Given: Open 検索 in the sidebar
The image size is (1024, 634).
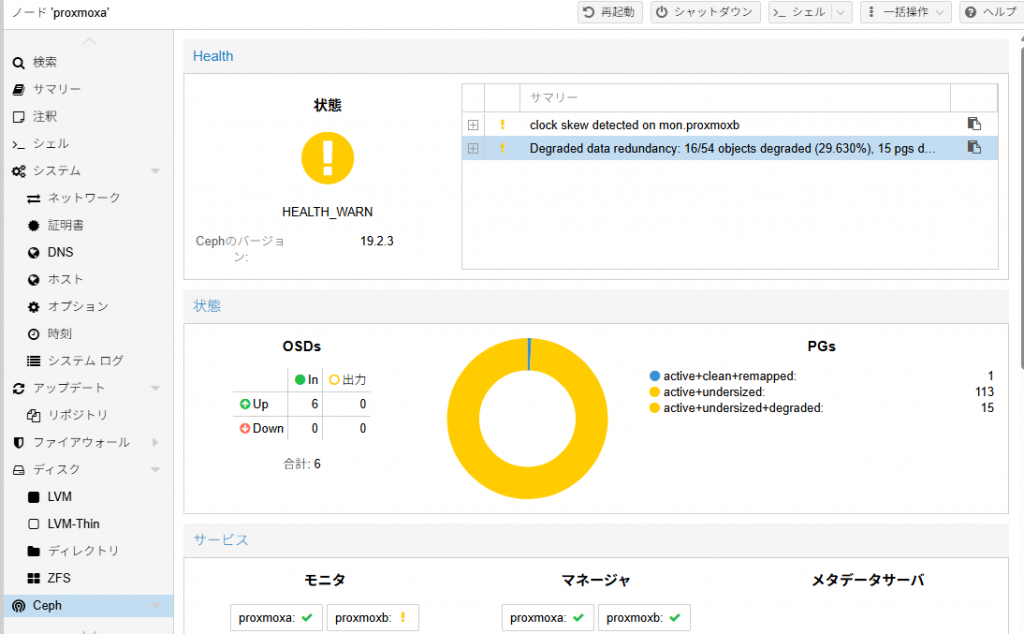Looking at the screenshot, I should [x=45, y=62].
